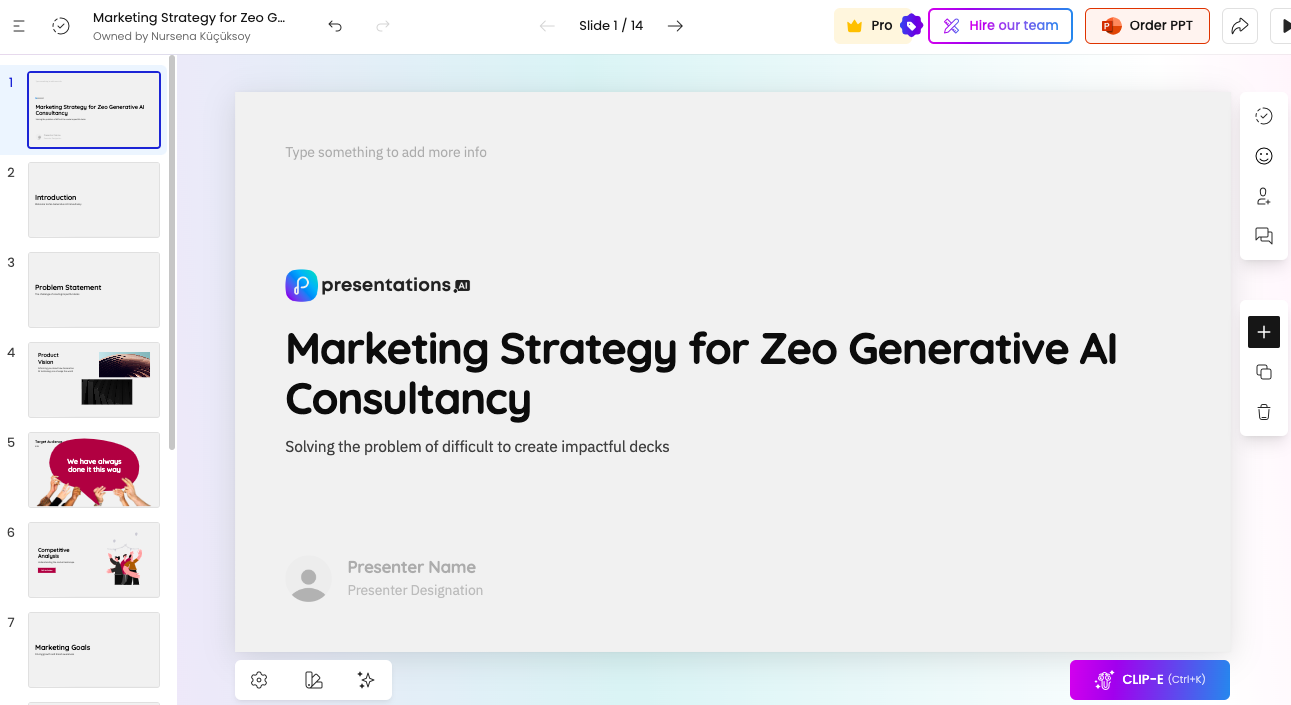Duplicate the current slide
Viewport: 1291px width, 705px height.
1264,372
